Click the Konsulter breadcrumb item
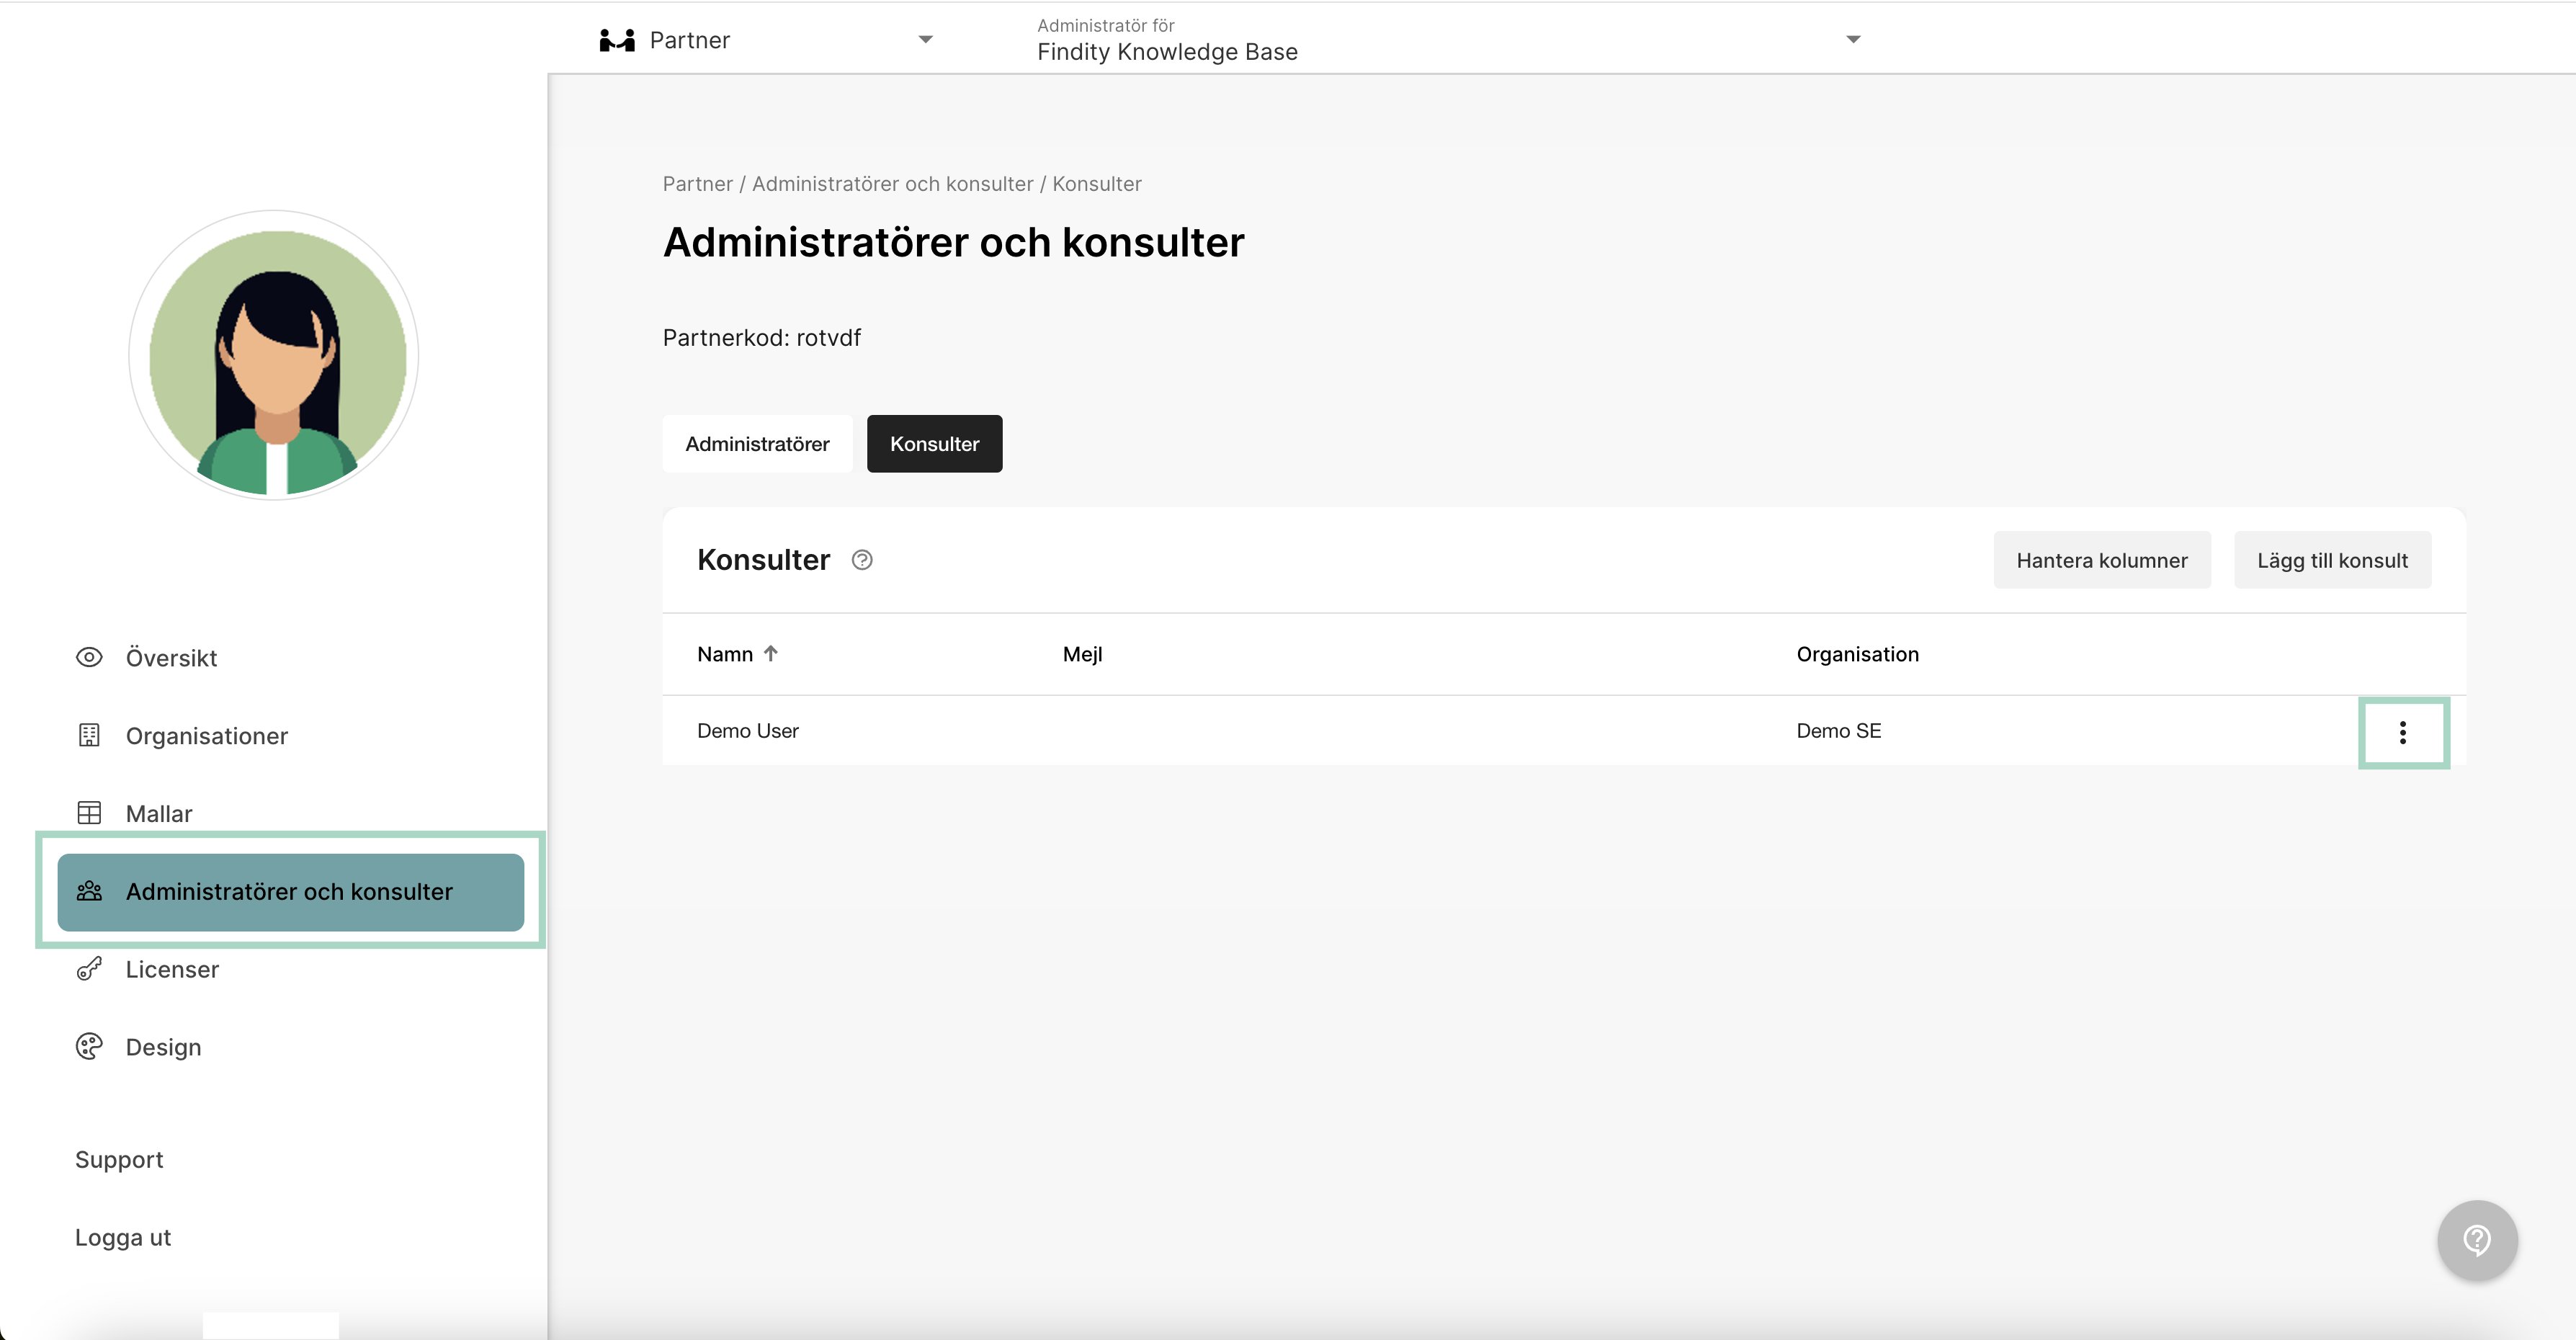 (x=1096, y=184)
